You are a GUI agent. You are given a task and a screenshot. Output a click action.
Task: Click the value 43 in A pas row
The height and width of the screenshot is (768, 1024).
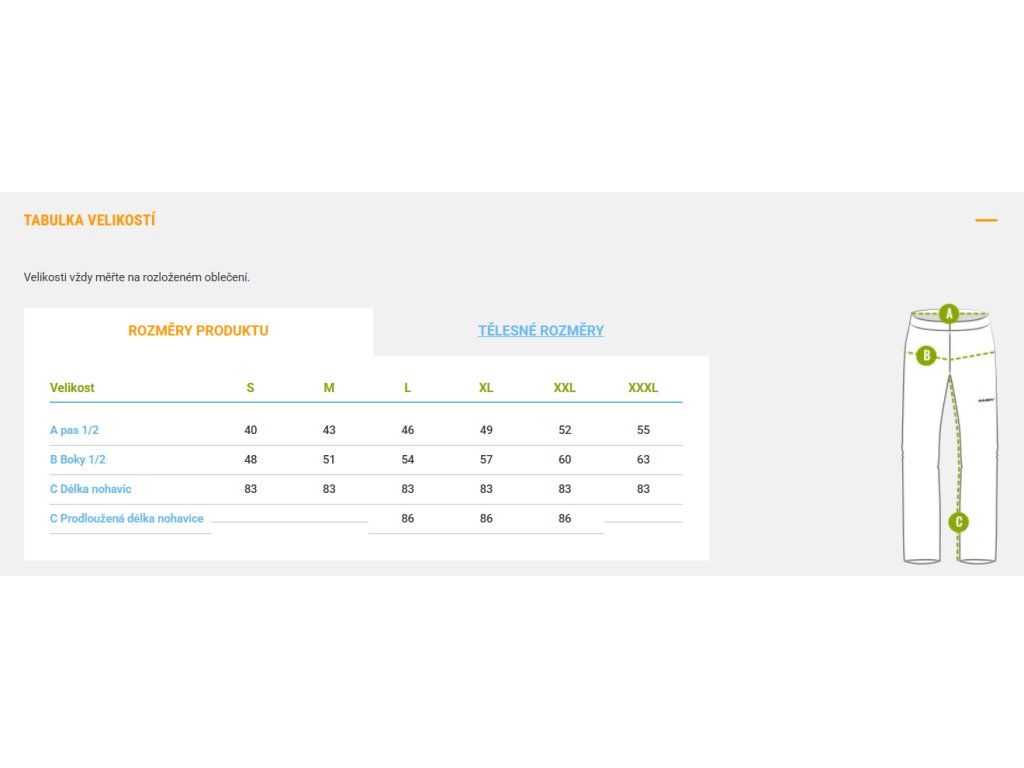(329, 430)
